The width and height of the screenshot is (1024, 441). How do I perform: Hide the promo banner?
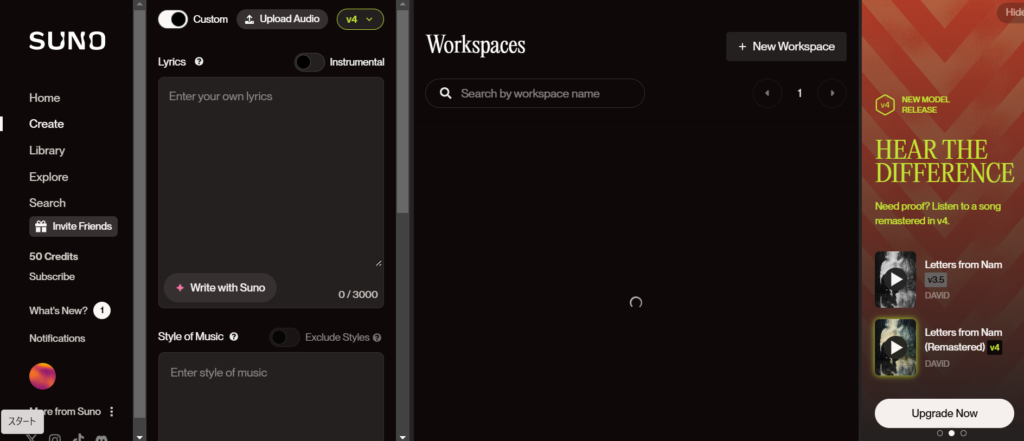(x=1011, y=12)
